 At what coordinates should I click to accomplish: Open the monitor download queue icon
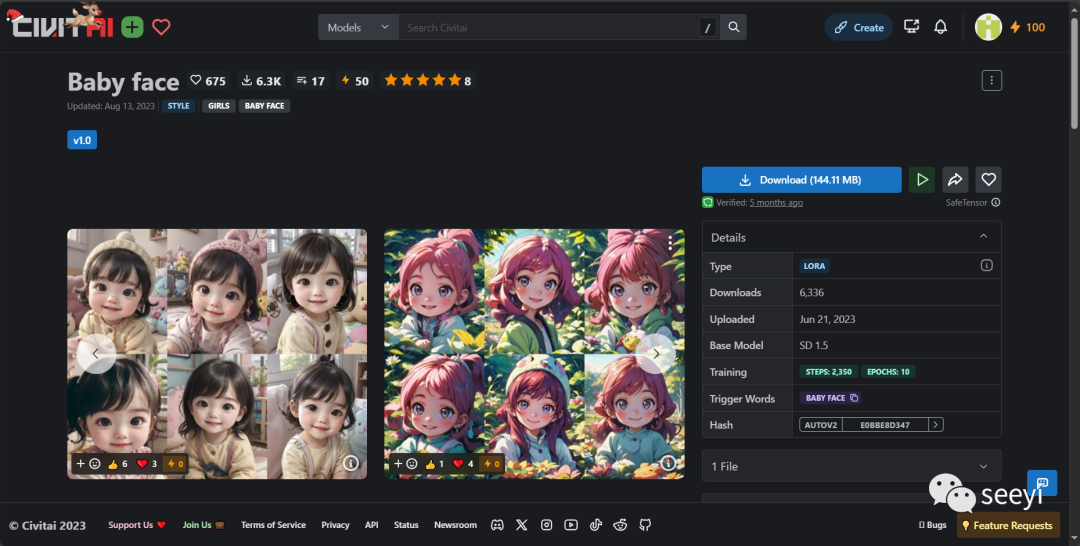911,27
